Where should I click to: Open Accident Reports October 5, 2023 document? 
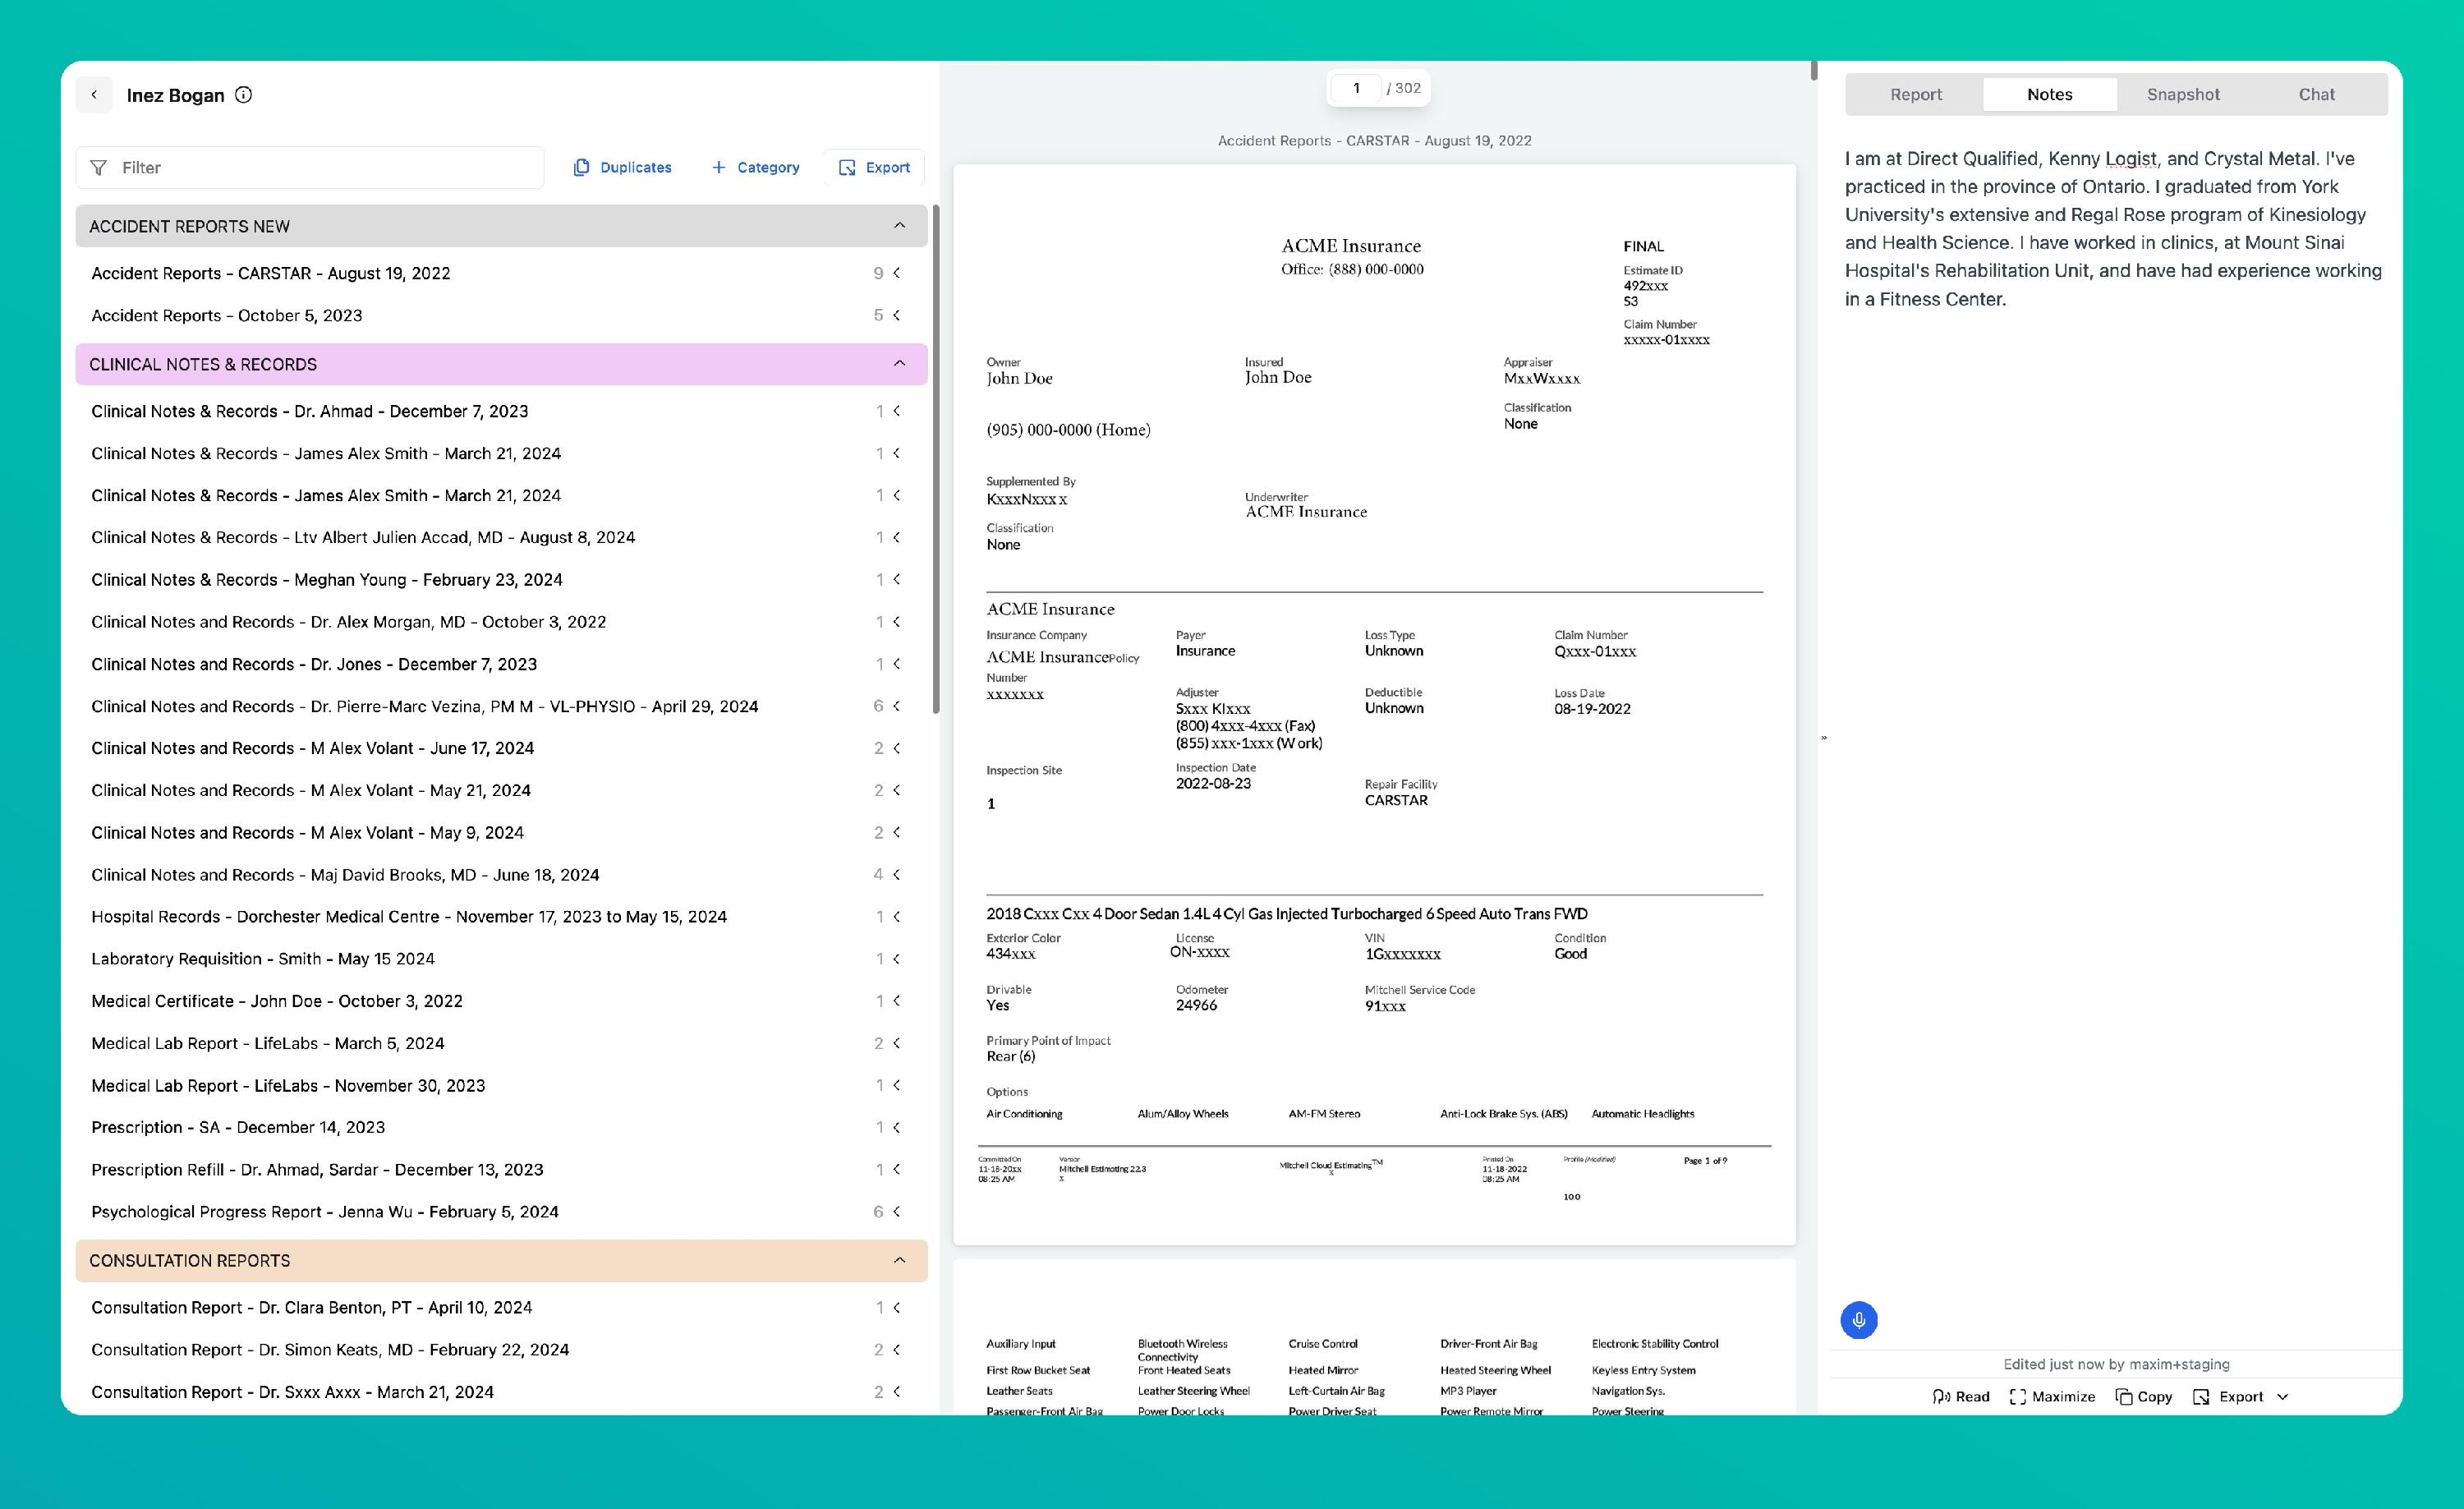point(227,315)
